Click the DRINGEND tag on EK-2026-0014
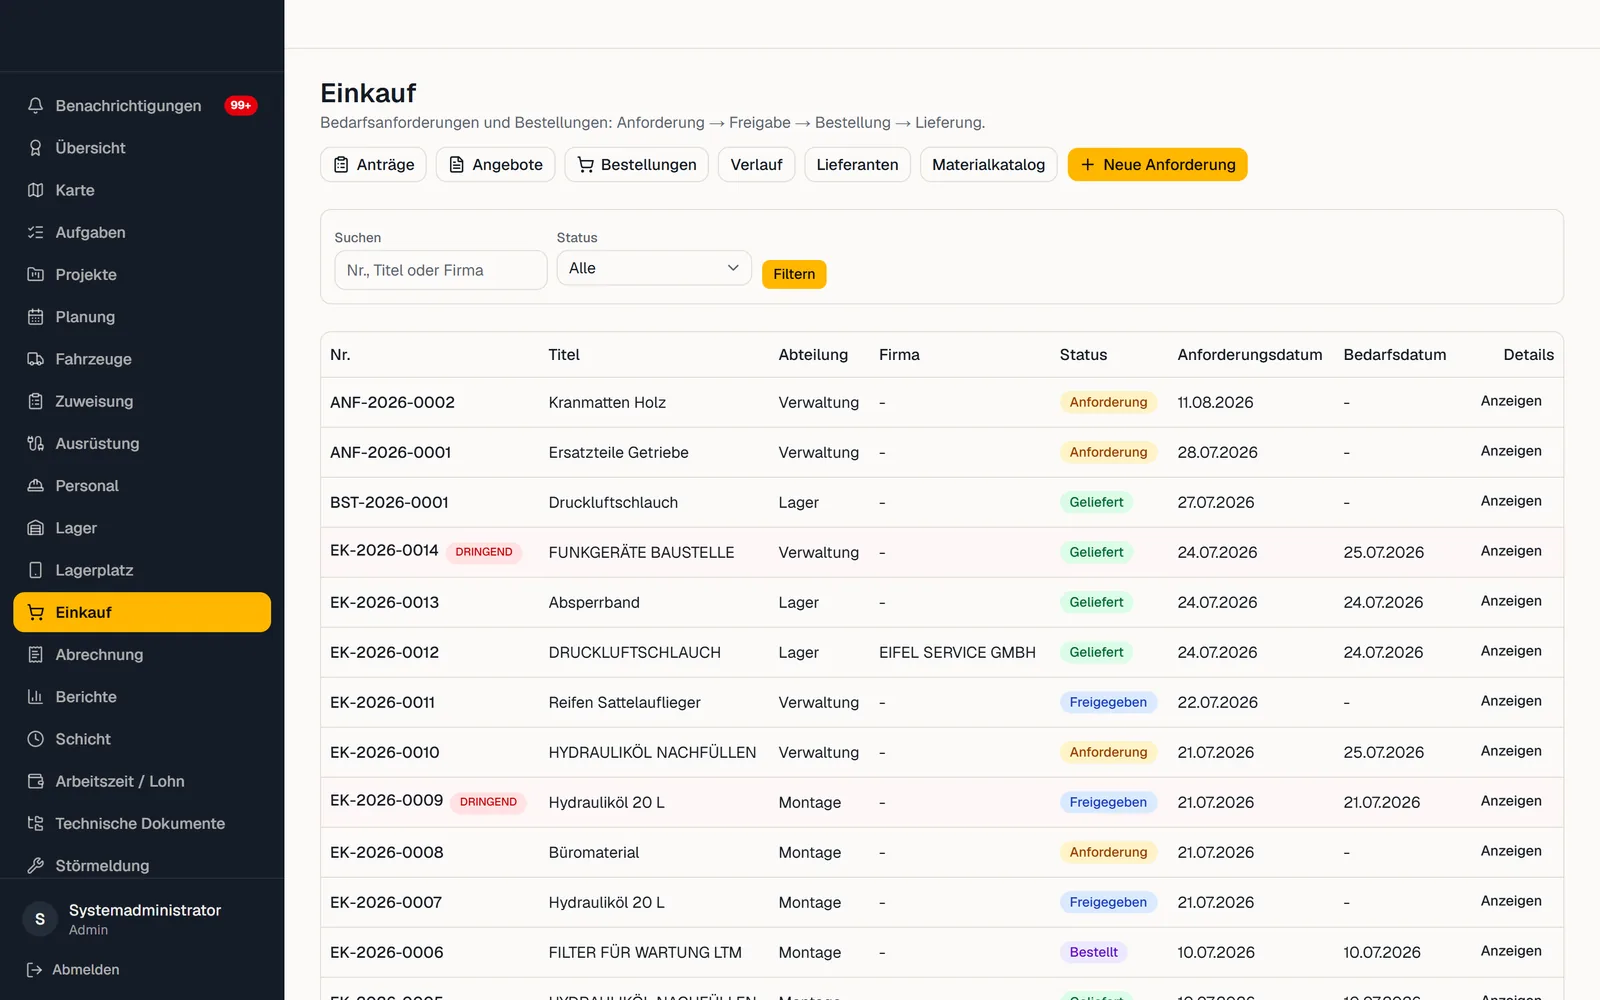 click(x=484, y=552)
